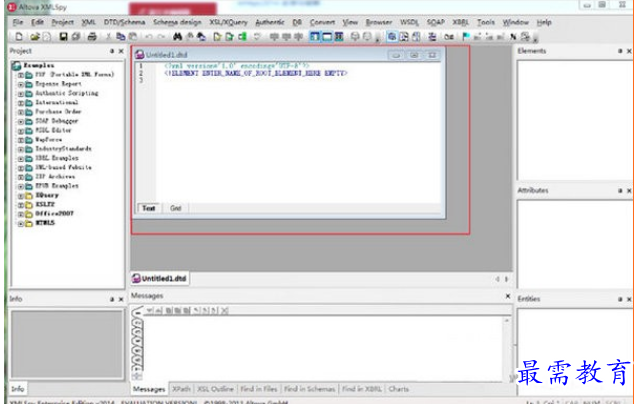Select the EPUB Examples folder
639x404 pixels.
(x=57, y=186)
